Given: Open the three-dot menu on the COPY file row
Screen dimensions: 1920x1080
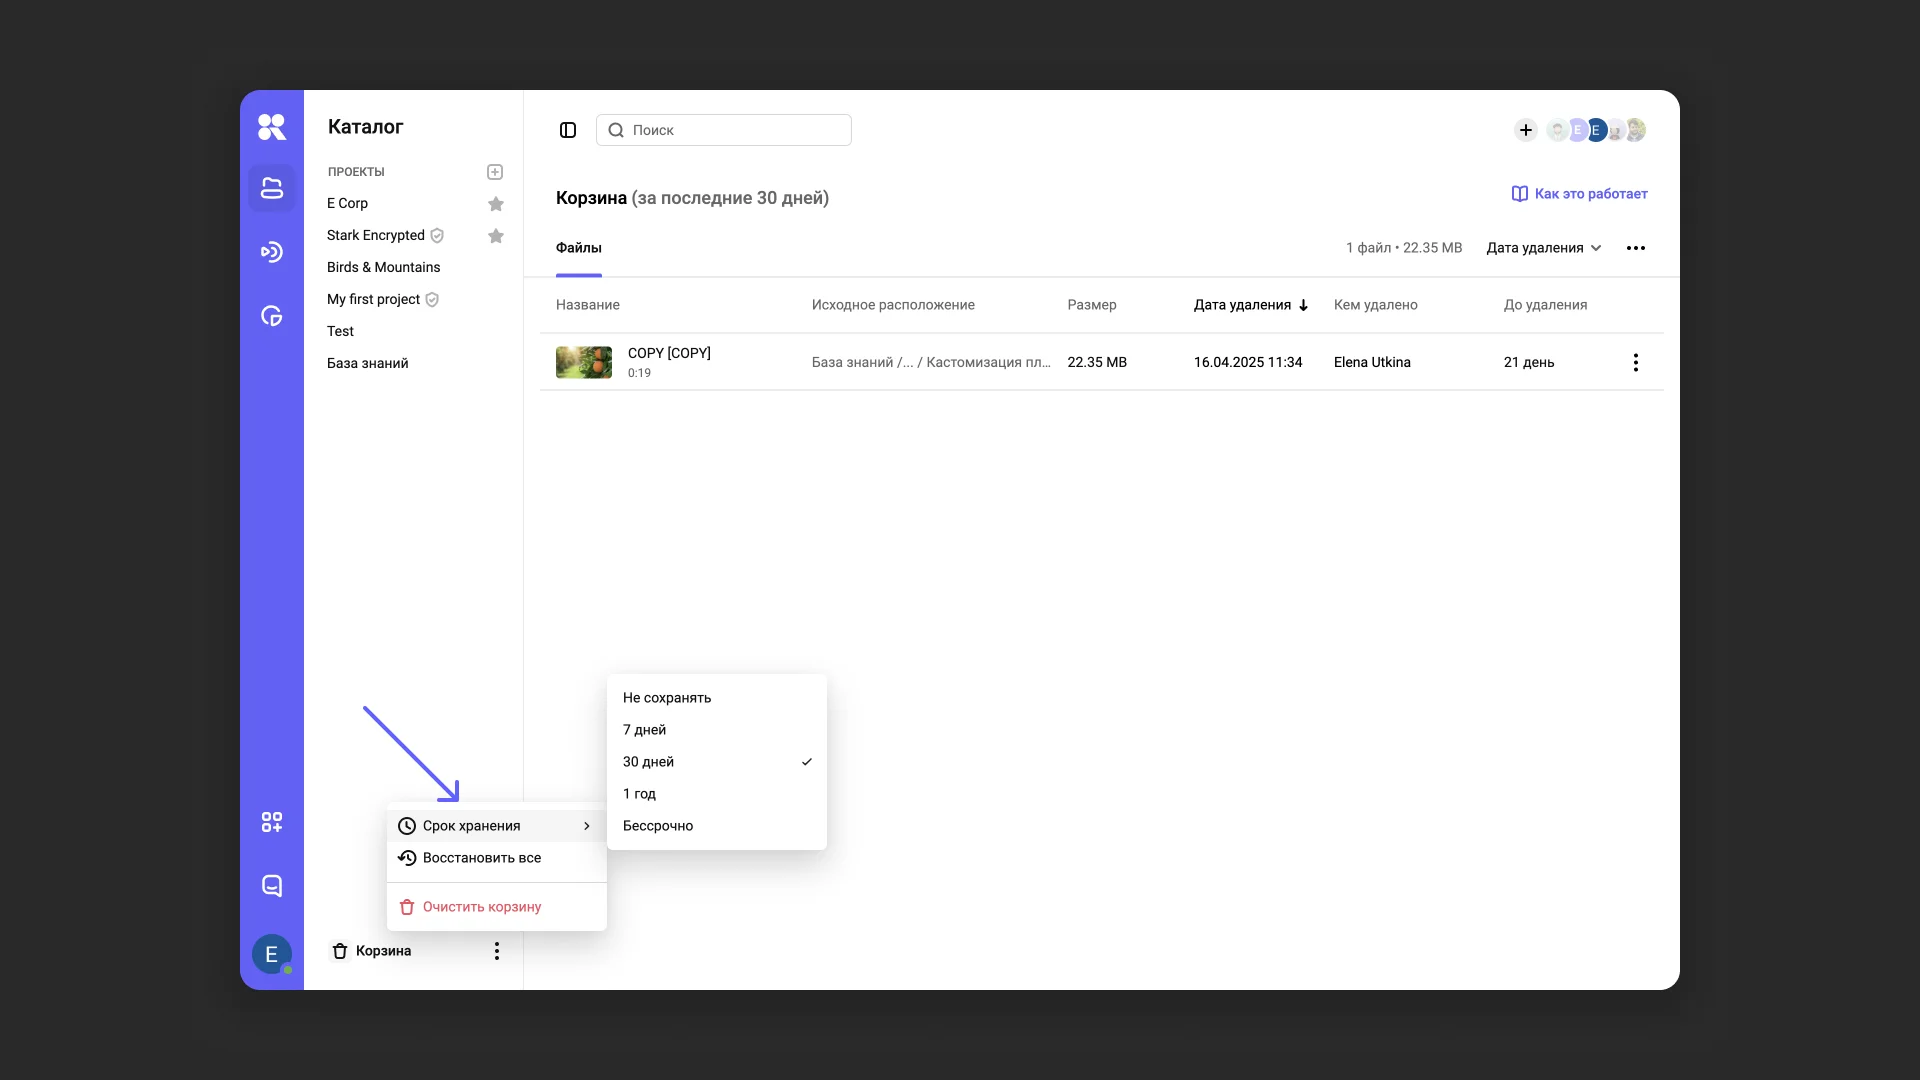Looking at the screenshot, I should tap(1636, 362).
